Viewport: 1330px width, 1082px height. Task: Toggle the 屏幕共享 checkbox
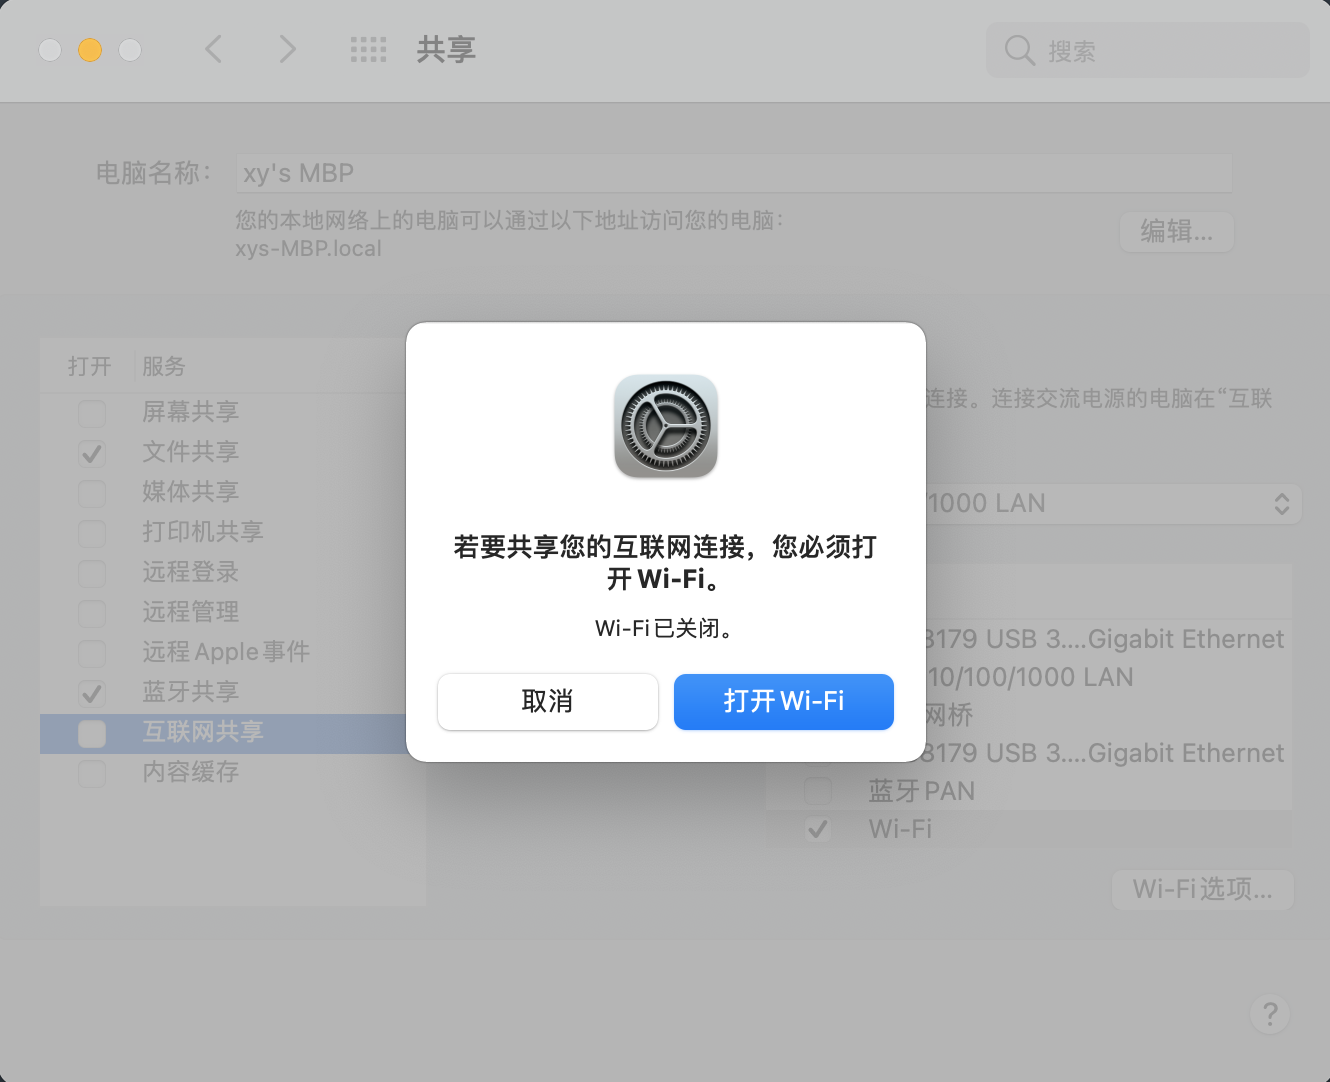(92, 413)
